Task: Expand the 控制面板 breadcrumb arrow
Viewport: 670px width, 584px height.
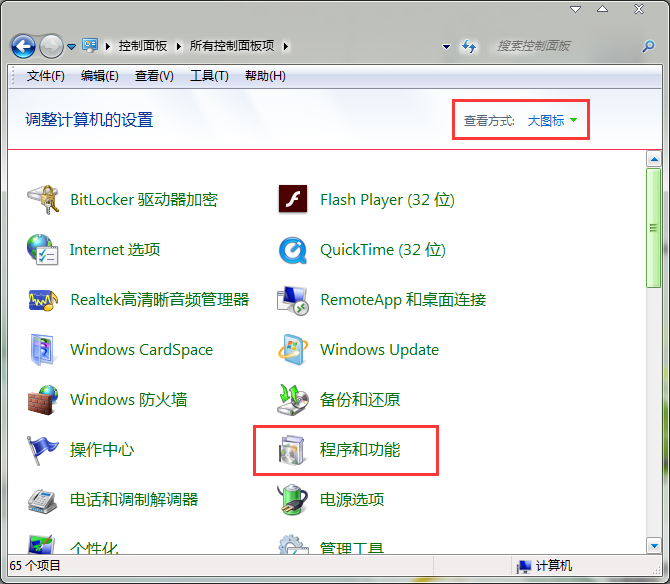Action: 179,46
